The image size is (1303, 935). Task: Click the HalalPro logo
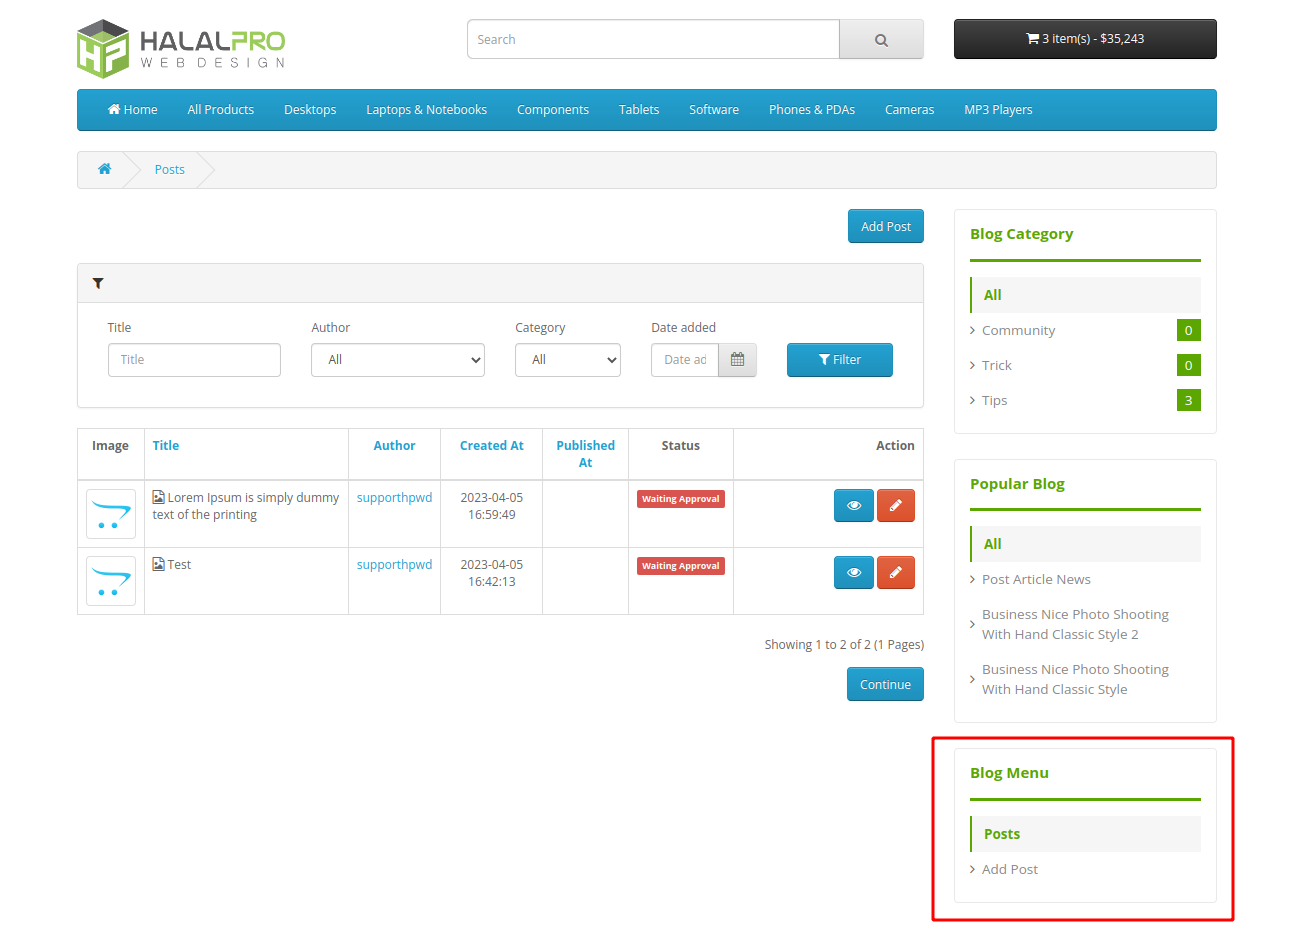181,48
